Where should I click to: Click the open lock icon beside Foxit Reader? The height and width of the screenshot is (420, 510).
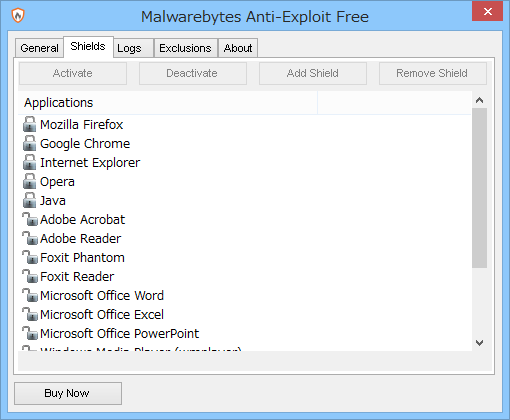click(x=30, y=276)
